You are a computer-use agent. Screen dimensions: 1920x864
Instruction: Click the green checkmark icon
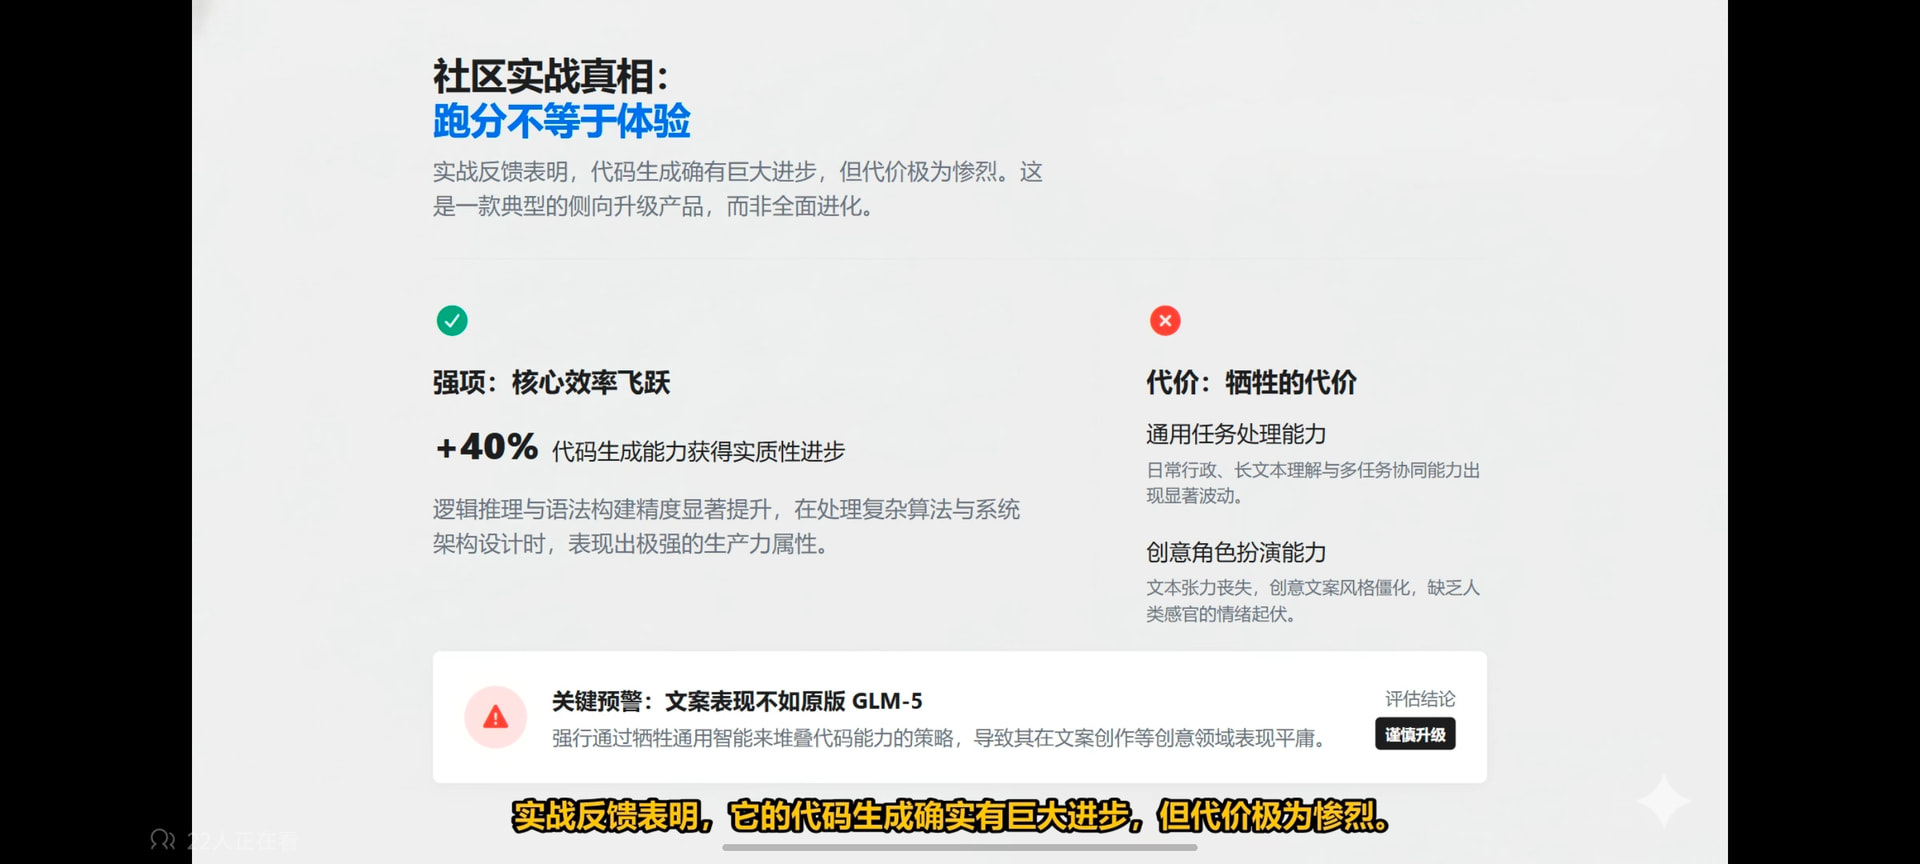452,320
